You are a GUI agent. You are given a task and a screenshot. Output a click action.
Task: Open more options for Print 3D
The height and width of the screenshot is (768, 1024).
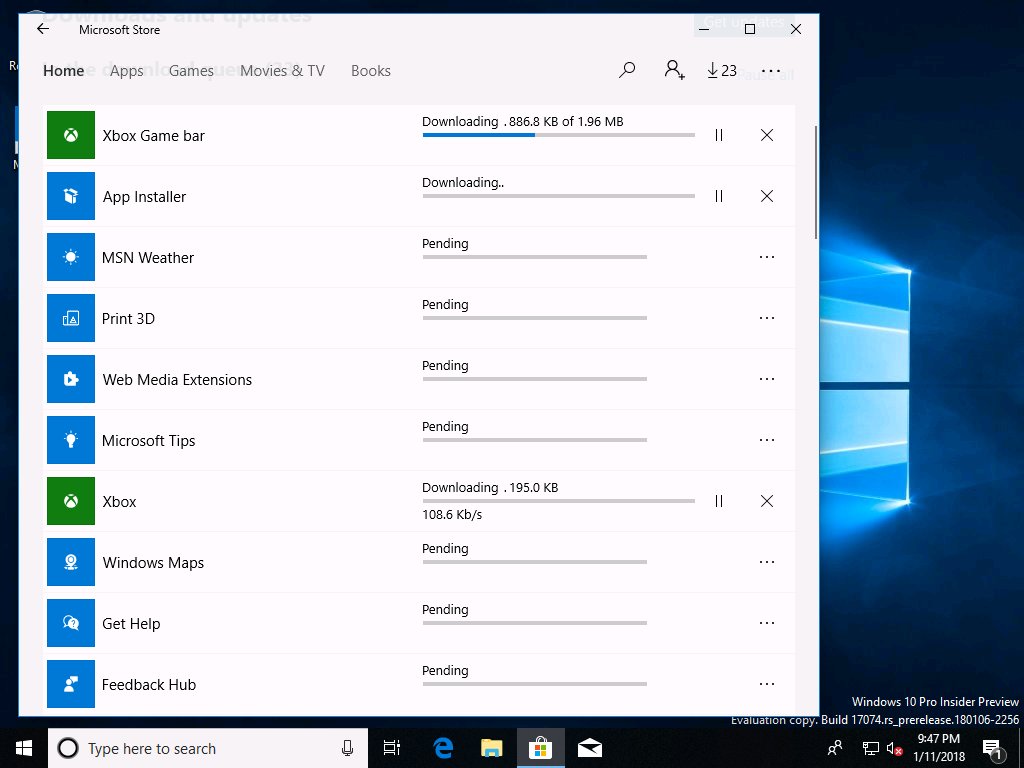pyautogui.click(x=767, y=318)
